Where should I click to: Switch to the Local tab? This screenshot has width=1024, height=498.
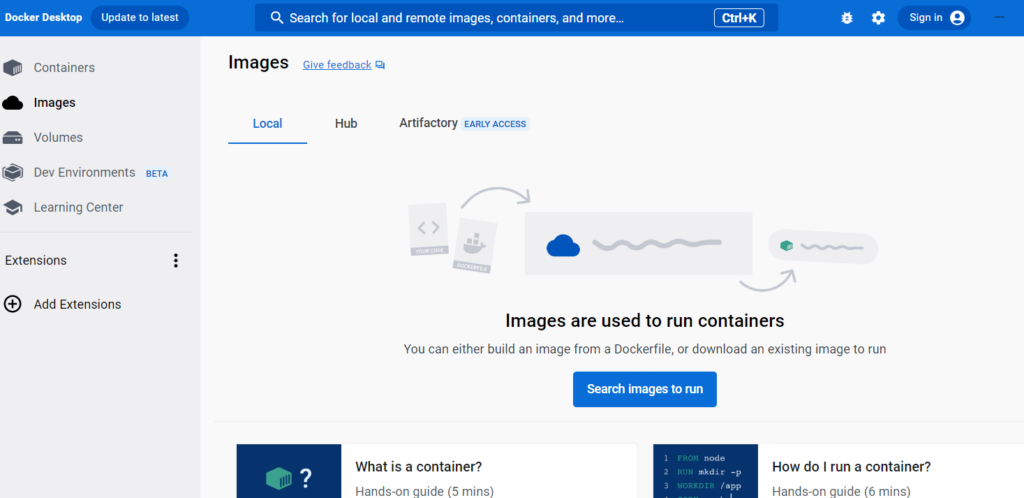(267, 124)
